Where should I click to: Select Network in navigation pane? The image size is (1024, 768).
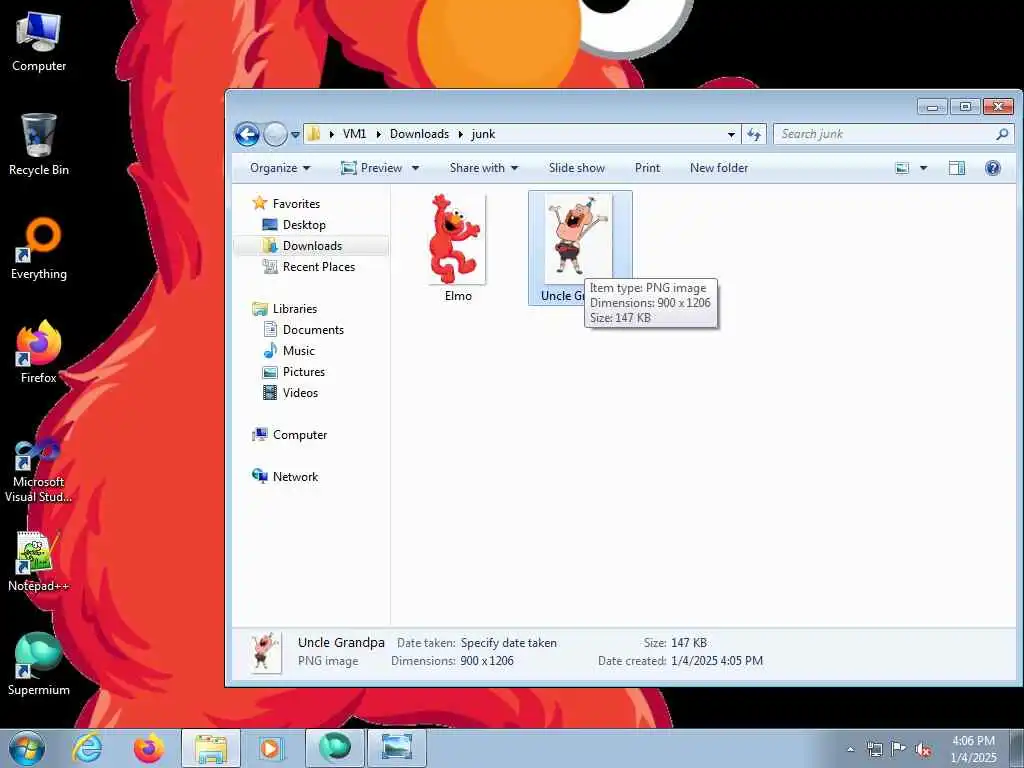pyautogui.click(x=295, y=477)
